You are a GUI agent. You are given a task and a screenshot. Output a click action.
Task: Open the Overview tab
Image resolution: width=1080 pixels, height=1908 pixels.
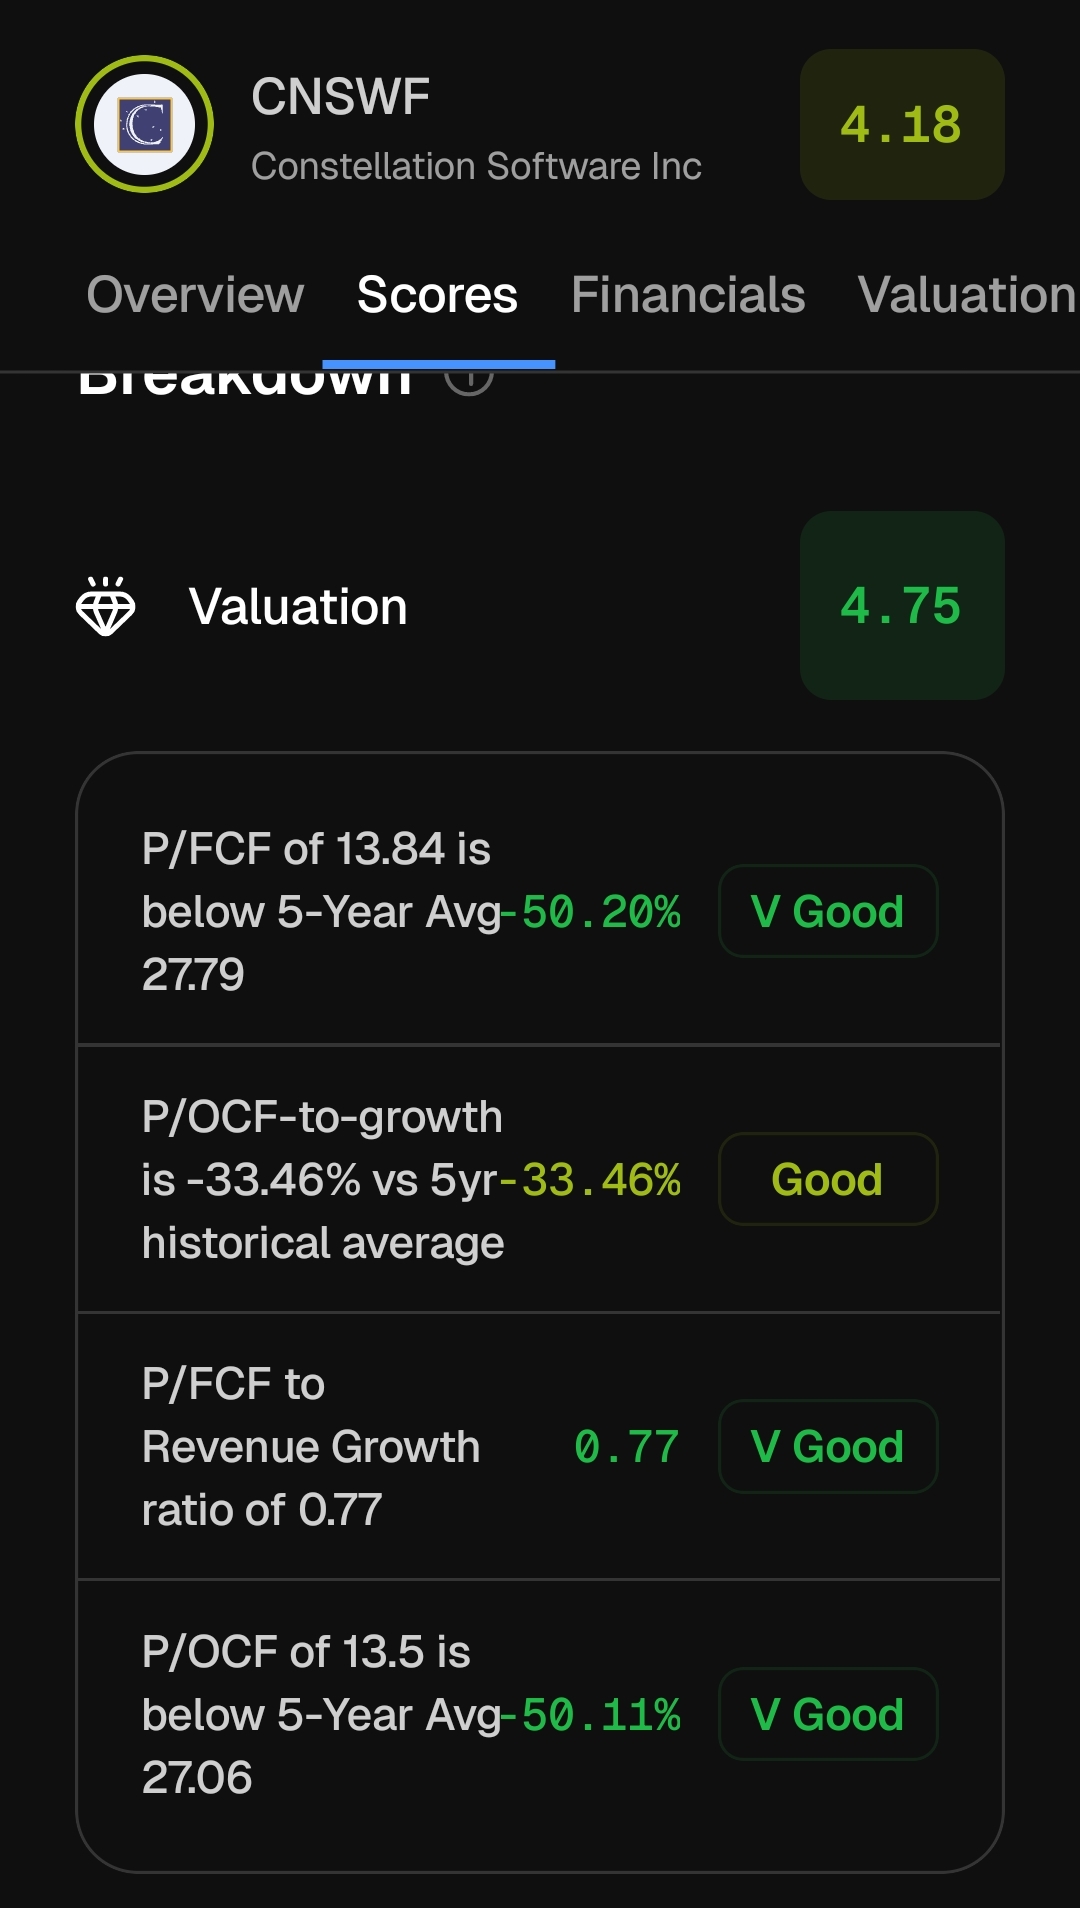tap(195, 295)
